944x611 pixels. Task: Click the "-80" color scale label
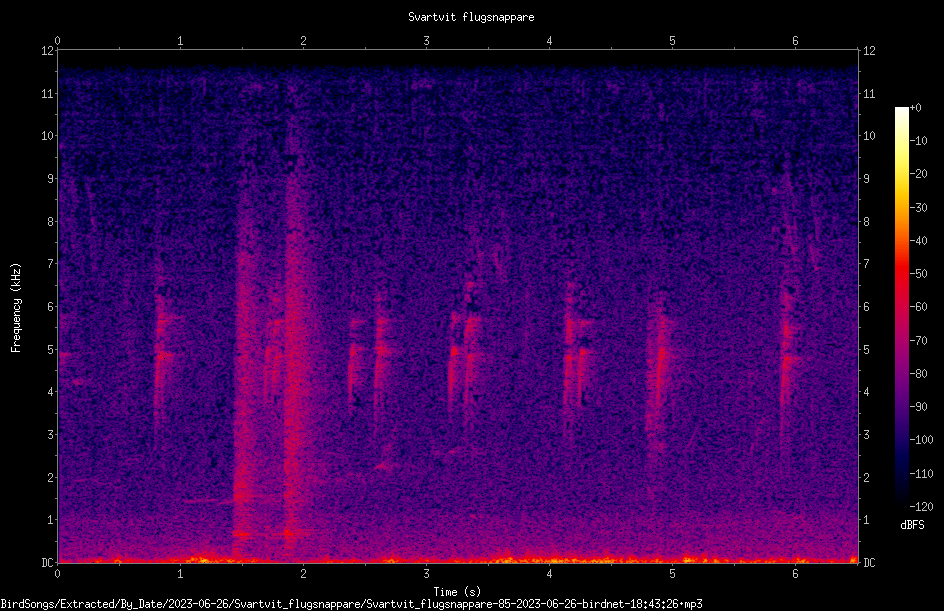[x=918, y=374]
